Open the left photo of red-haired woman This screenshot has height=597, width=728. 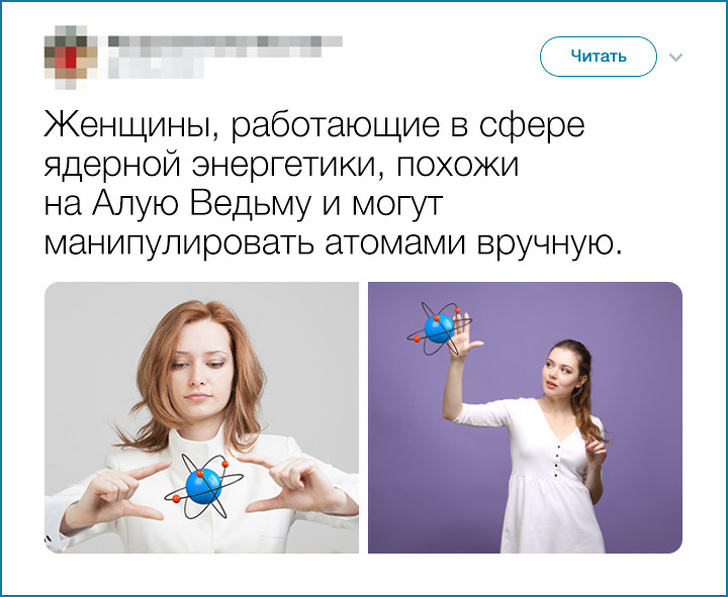coord(202,417)
